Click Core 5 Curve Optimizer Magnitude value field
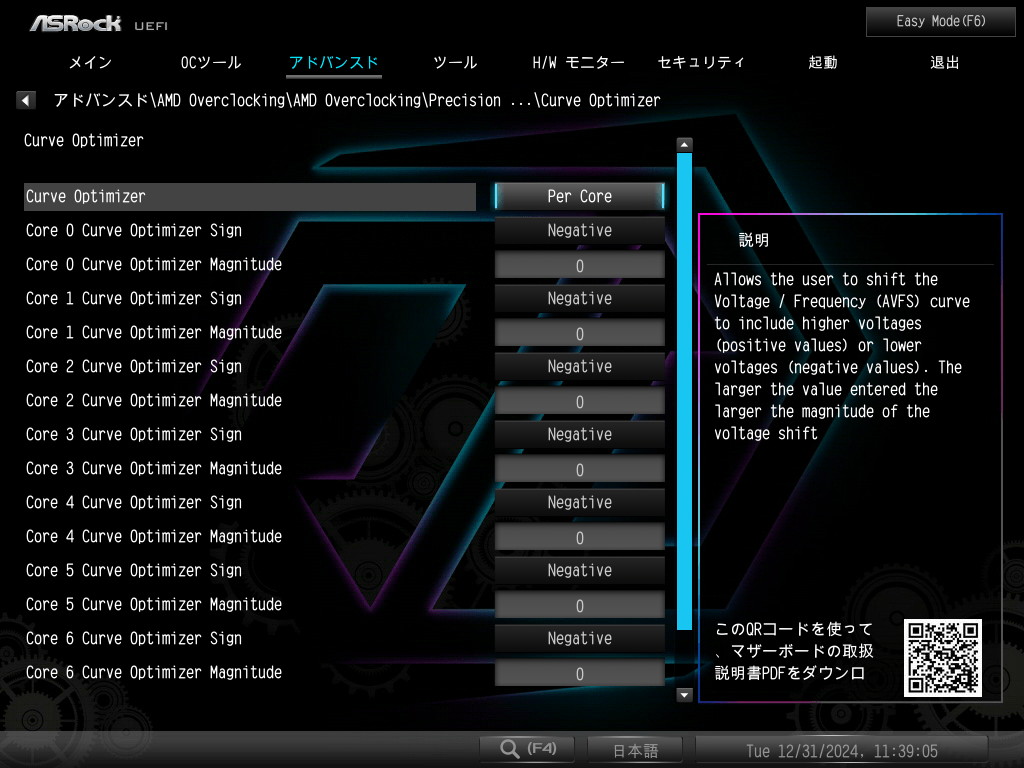Screen dimensions: 1024x768 579,605
